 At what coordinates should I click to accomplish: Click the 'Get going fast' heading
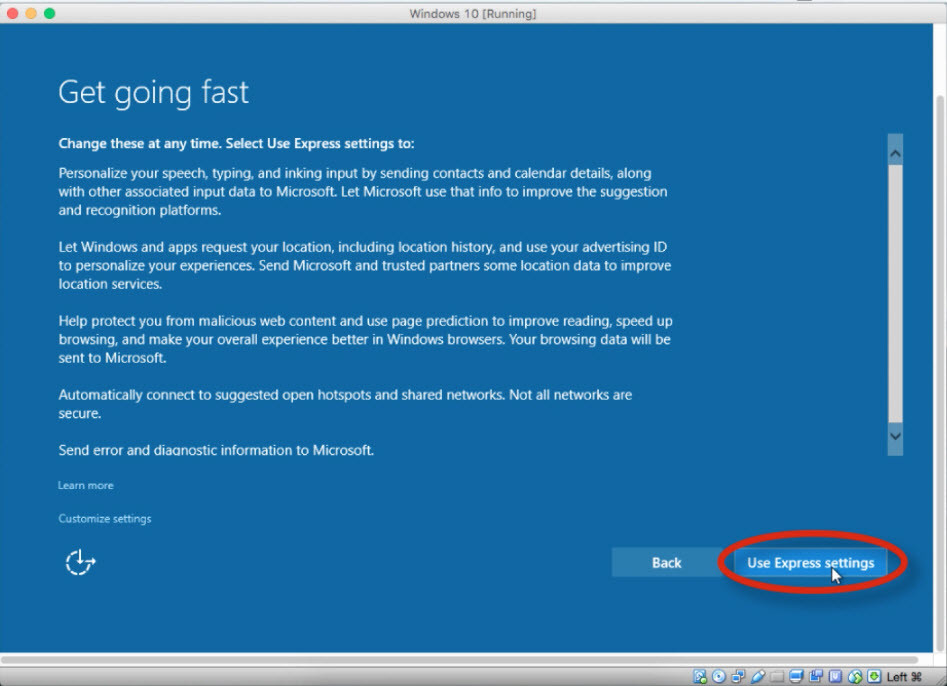point(153,93)
